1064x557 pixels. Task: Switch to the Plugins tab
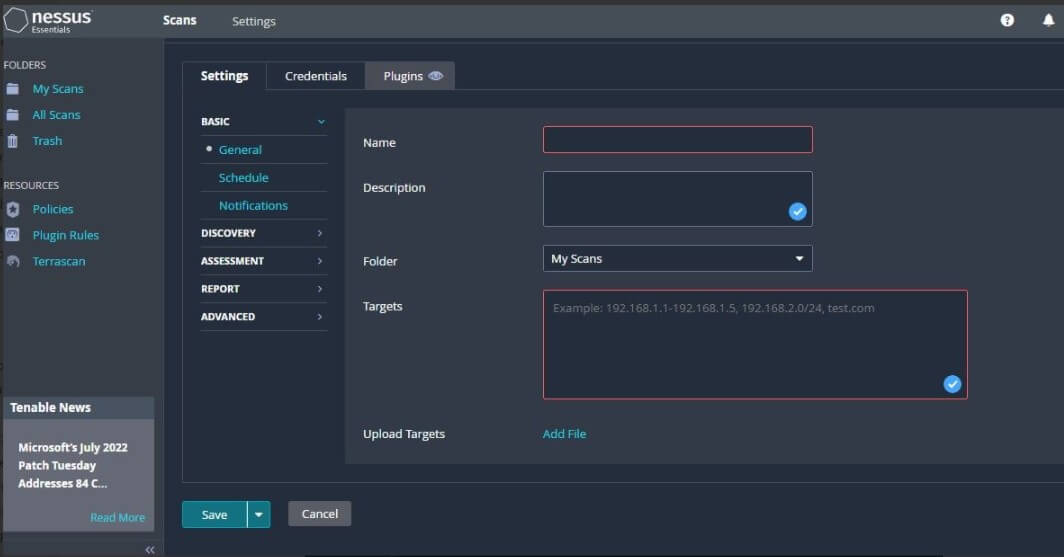click(410, 76)
